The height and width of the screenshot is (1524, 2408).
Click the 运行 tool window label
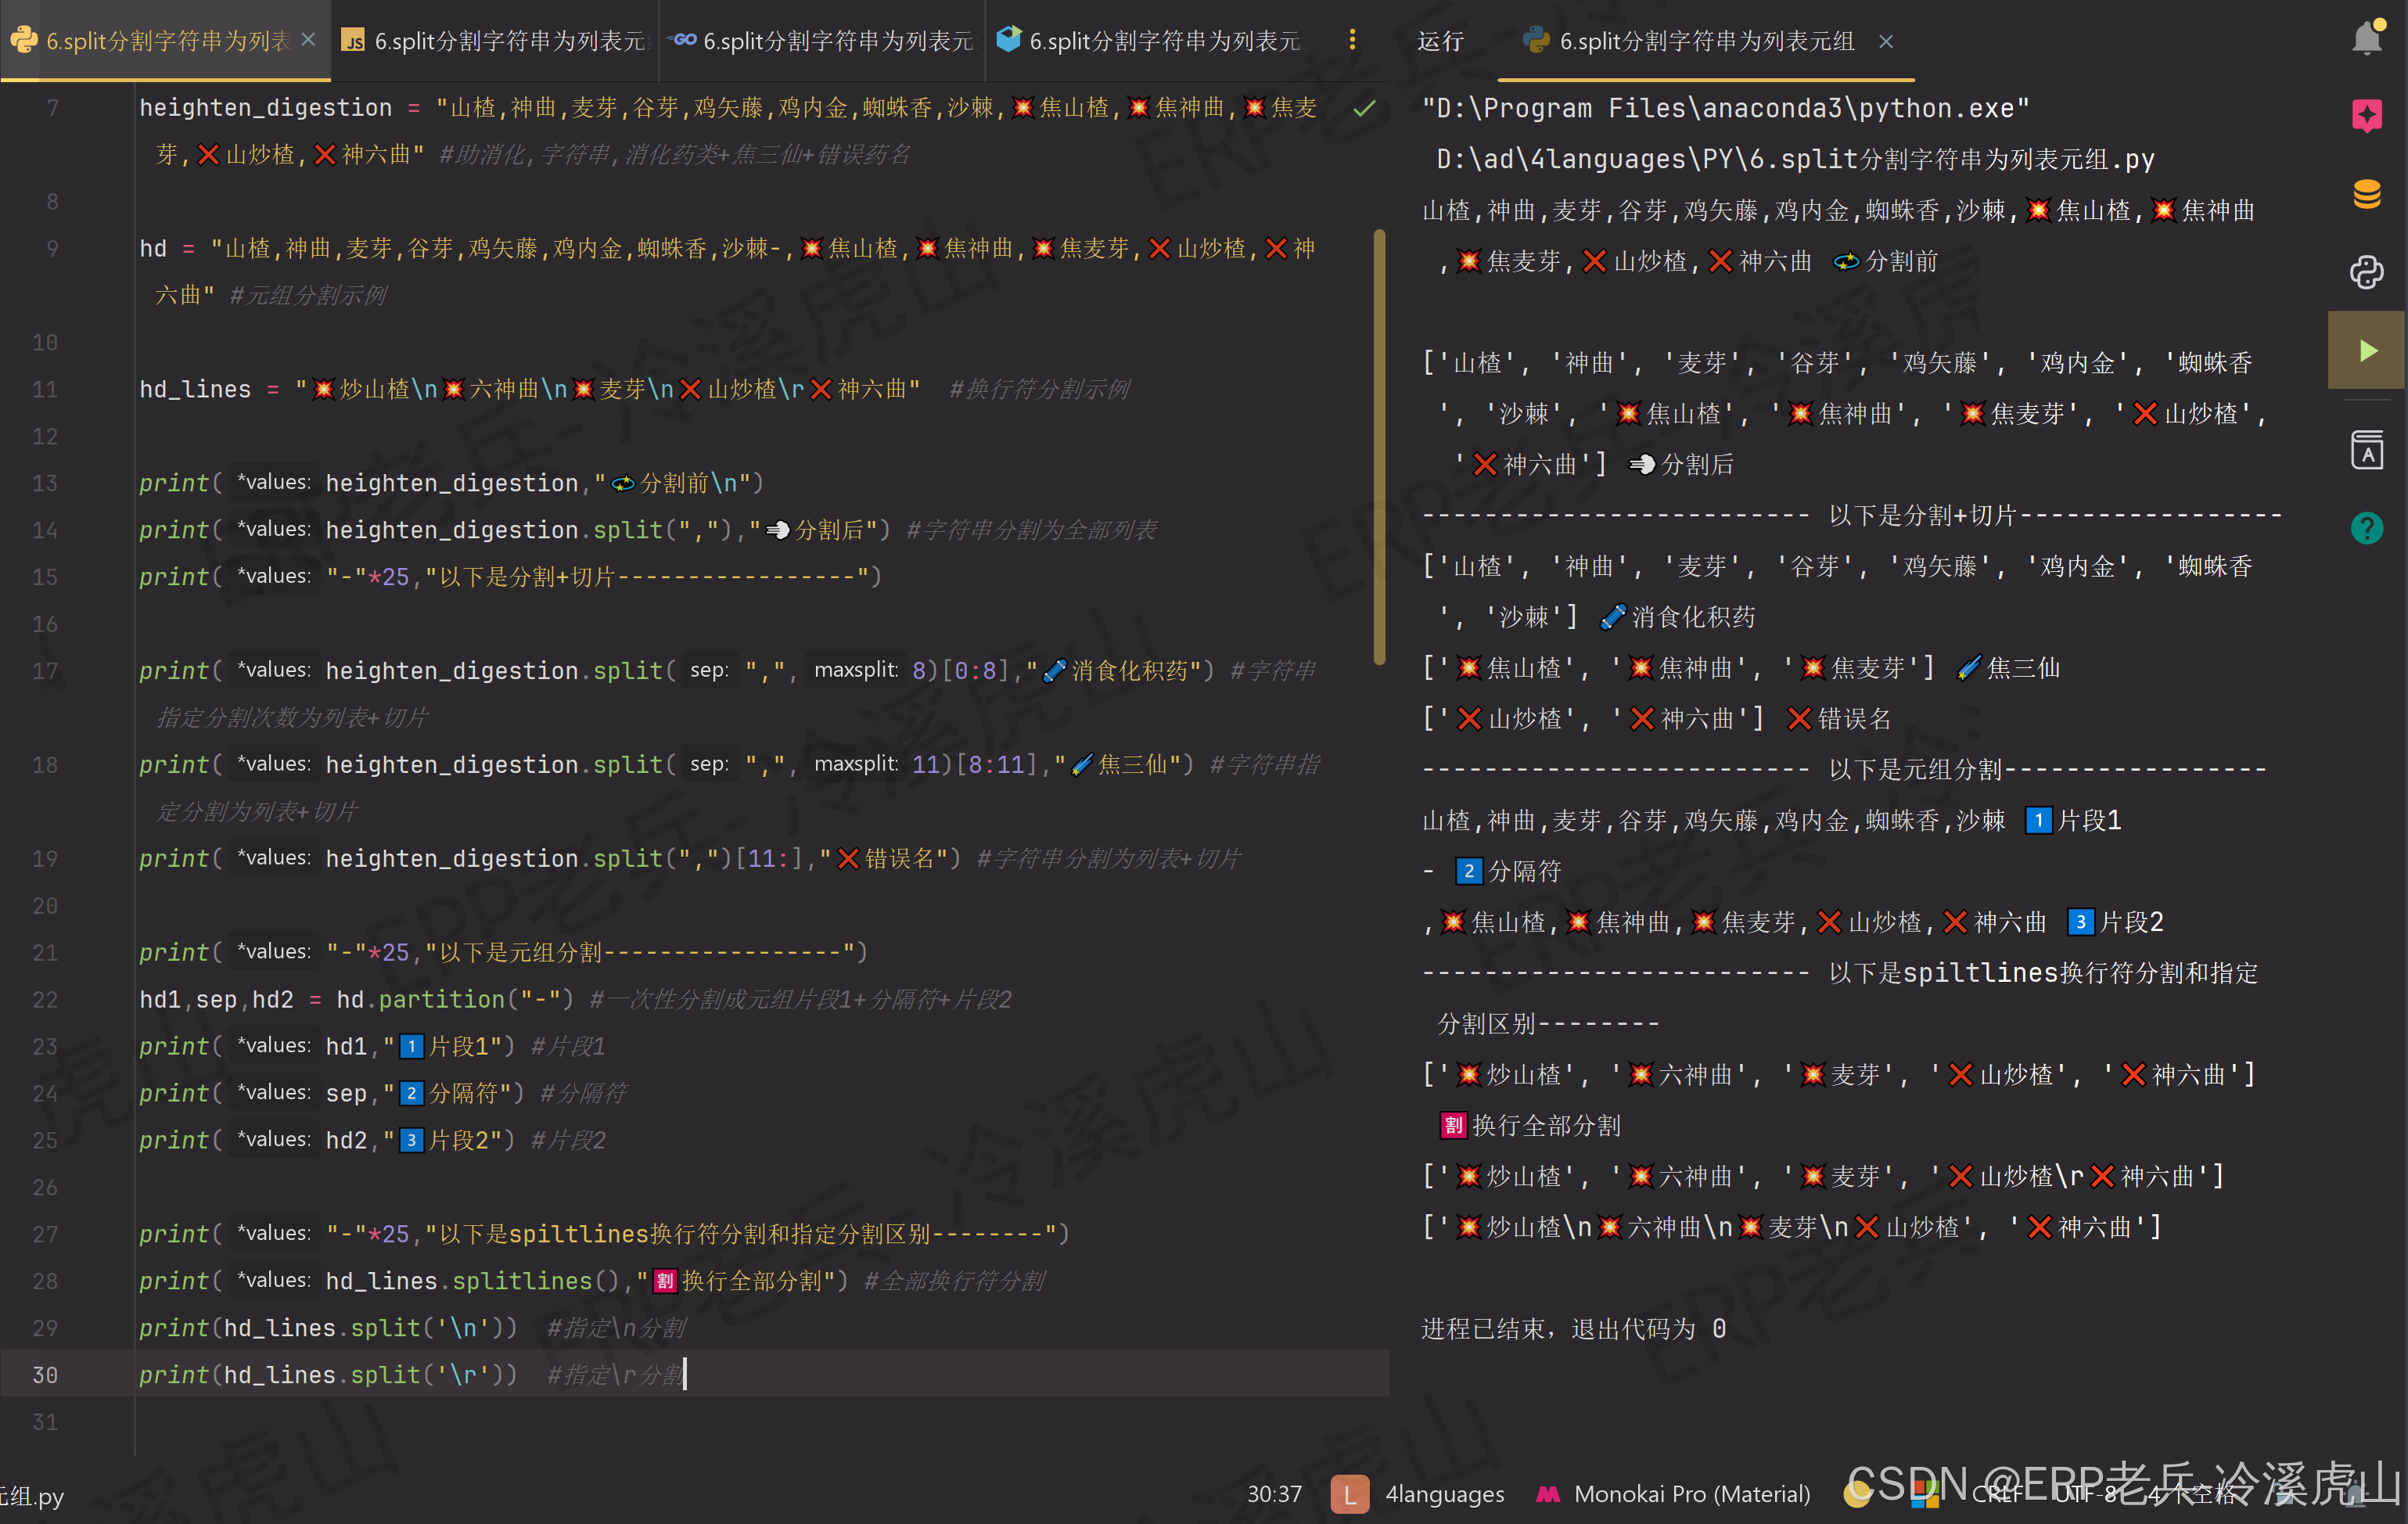pyautogui.click(x=1440, y=41)
